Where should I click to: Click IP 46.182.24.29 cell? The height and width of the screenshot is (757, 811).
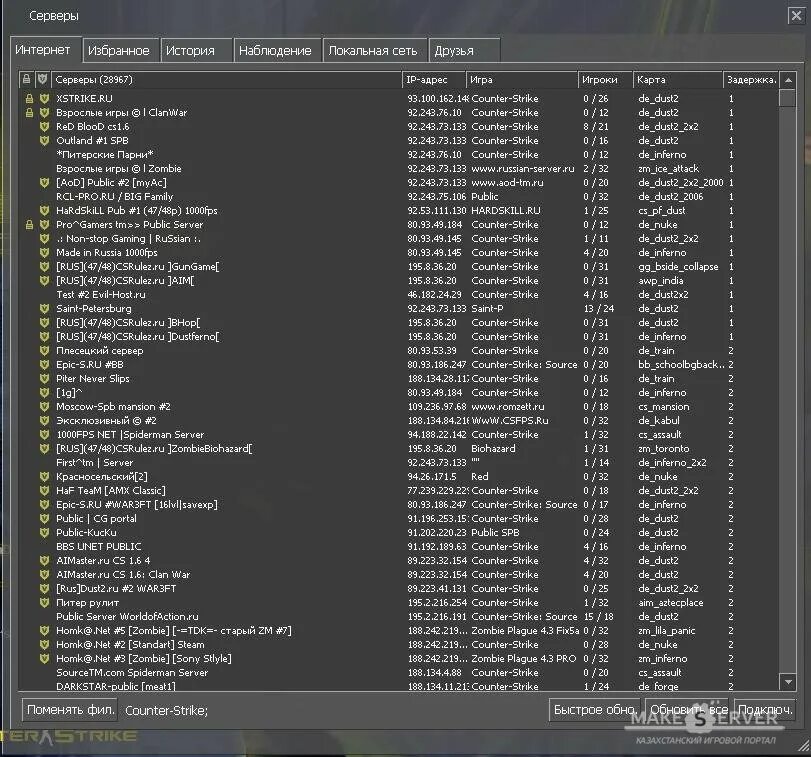[434, 294]
